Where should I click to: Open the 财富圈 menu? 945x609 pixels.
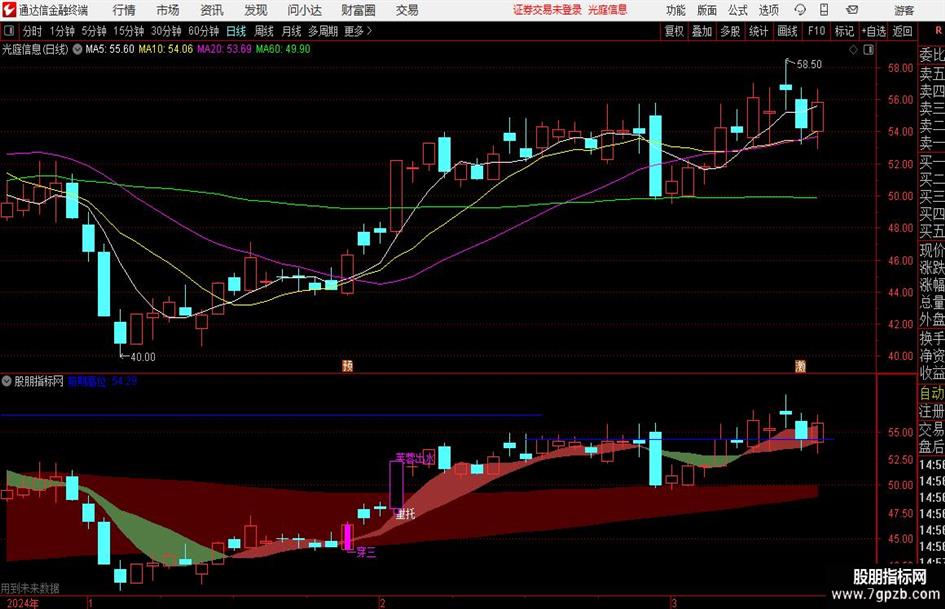[358, 10]
